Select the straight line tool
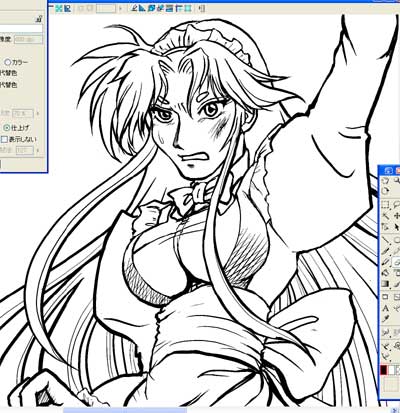The width and height of the screenshot is (400, 413). (385, 240)
